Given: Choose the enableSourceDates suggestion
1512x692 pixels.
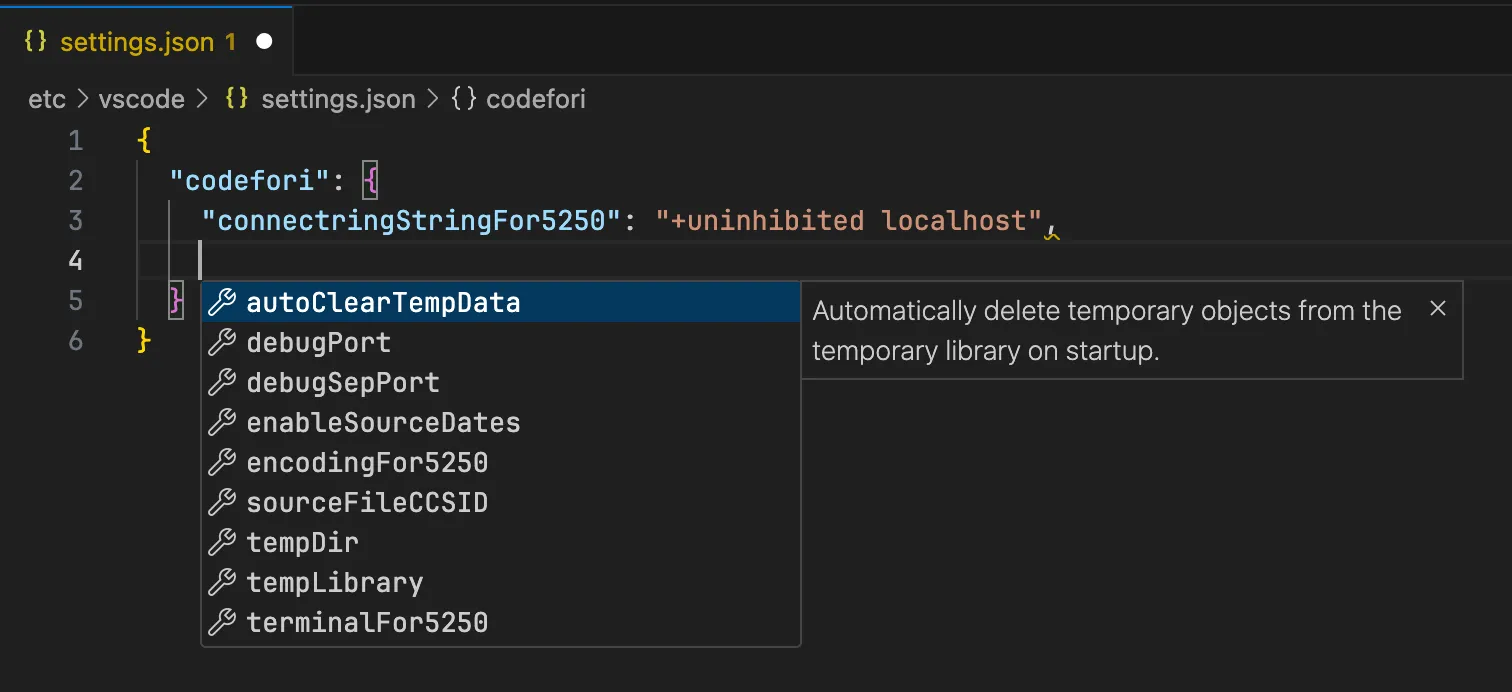Looking at the screenshot, I should pyautogui.click(x=501, y=422).
